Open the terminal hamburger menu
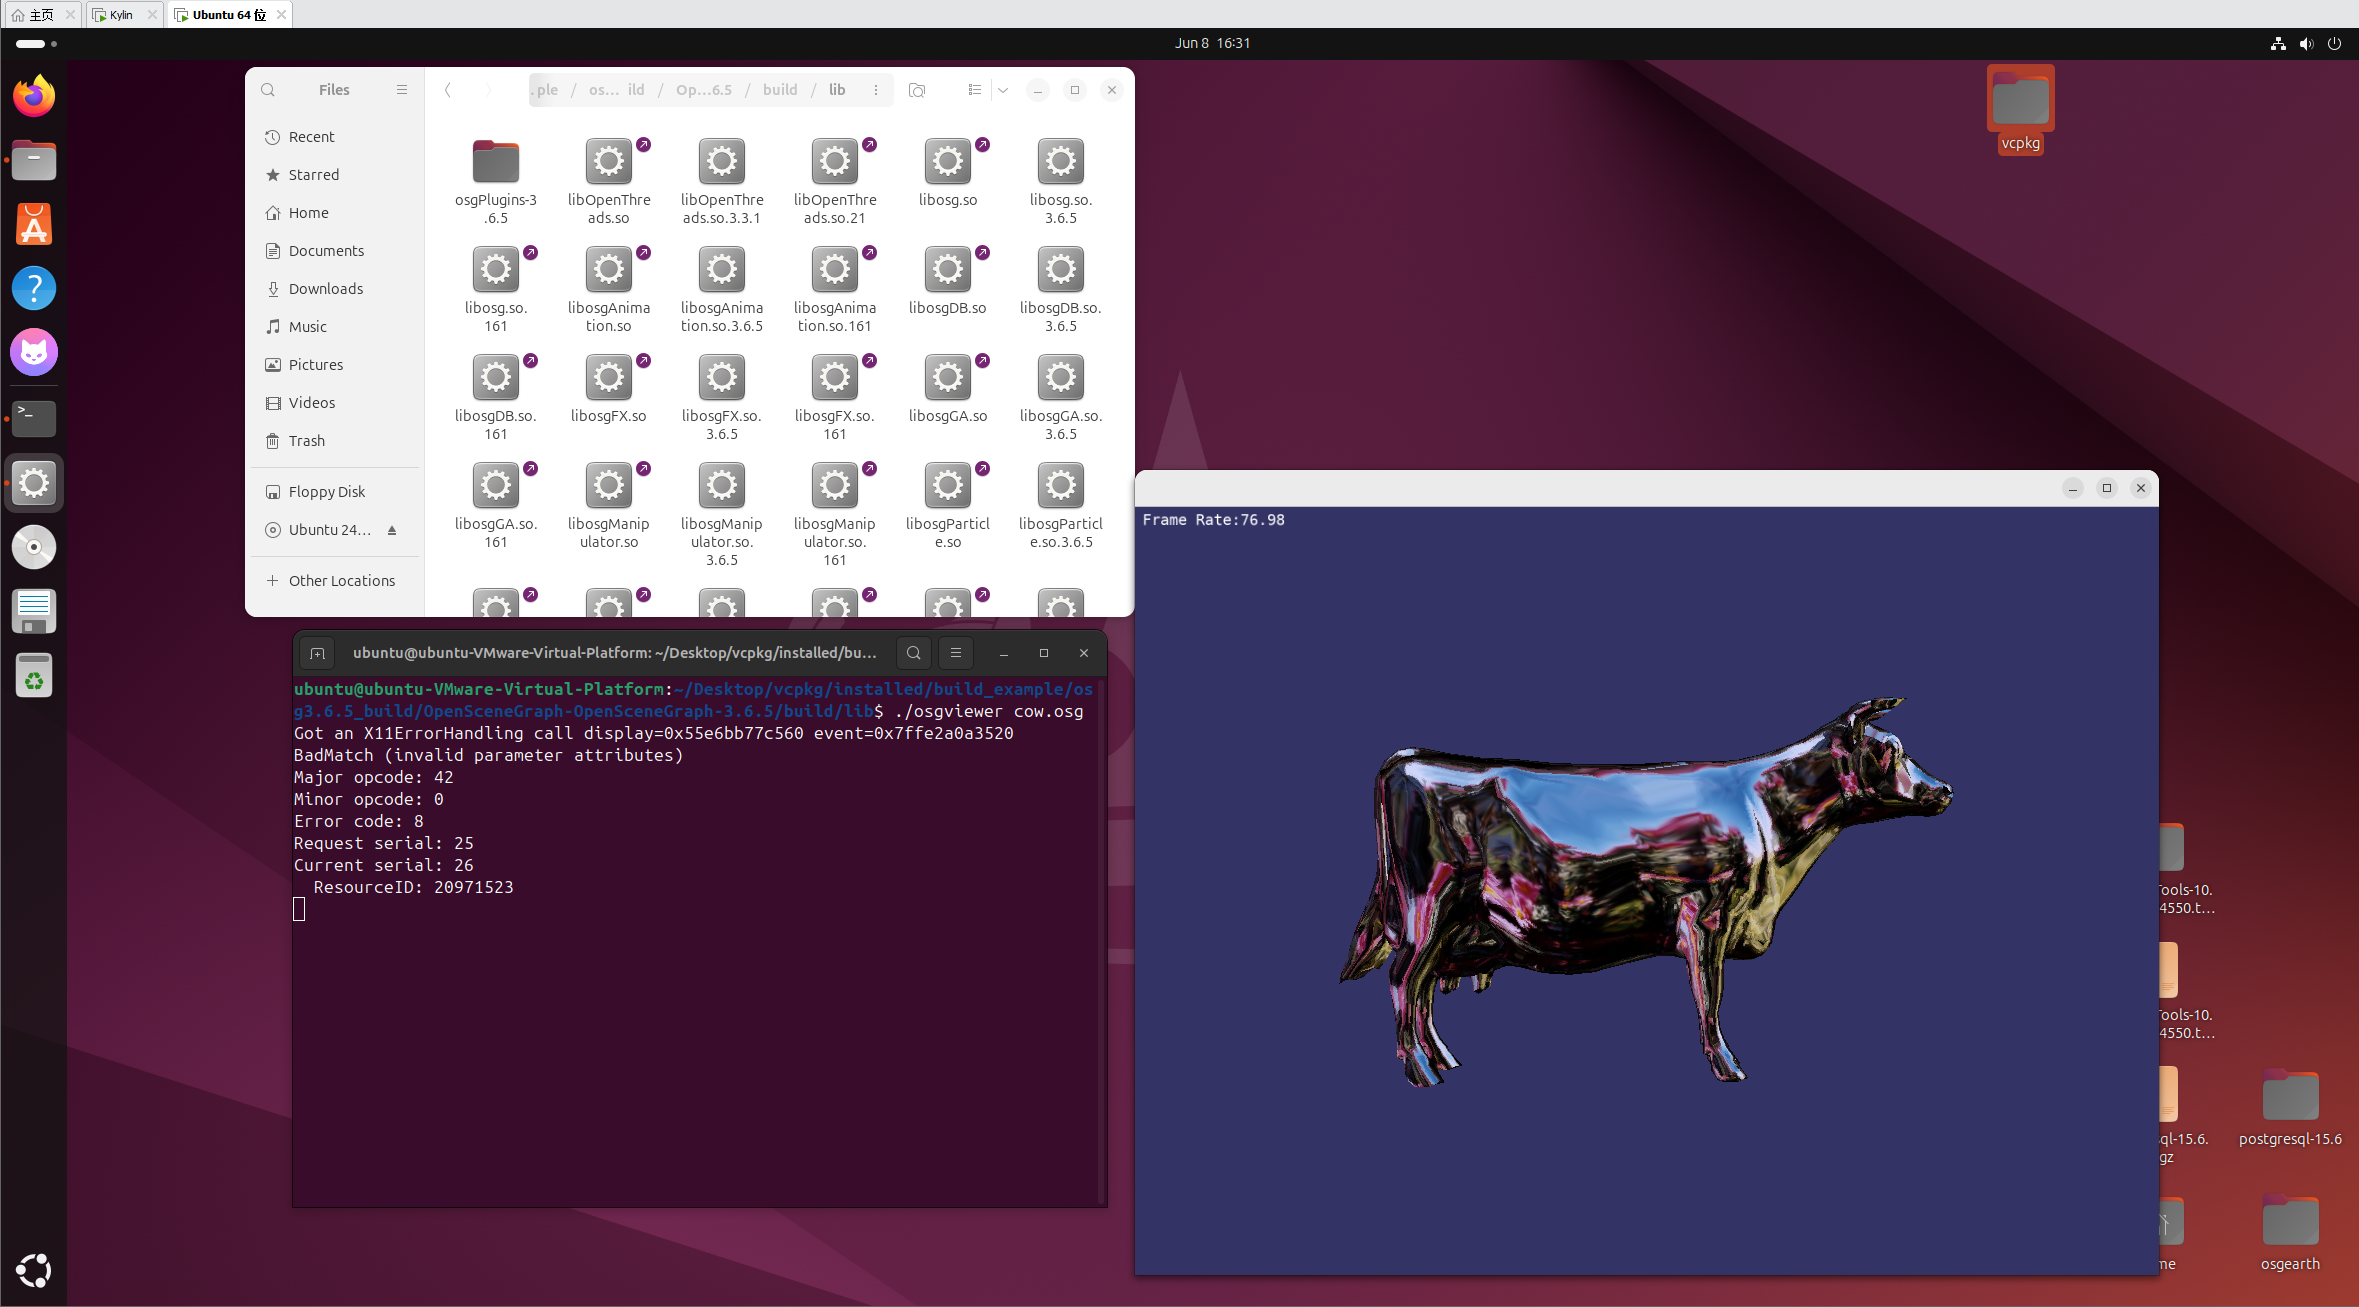 click(x=956, y=653)
